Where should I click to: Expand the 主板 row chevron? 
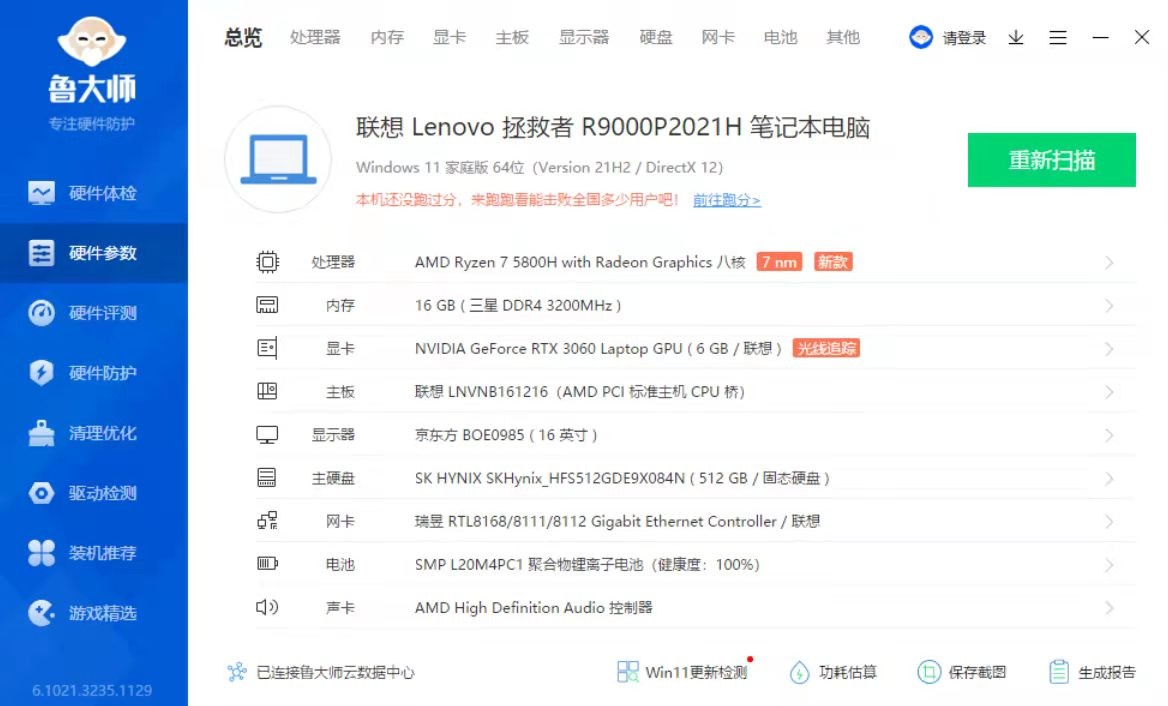tap(1109, 392)
